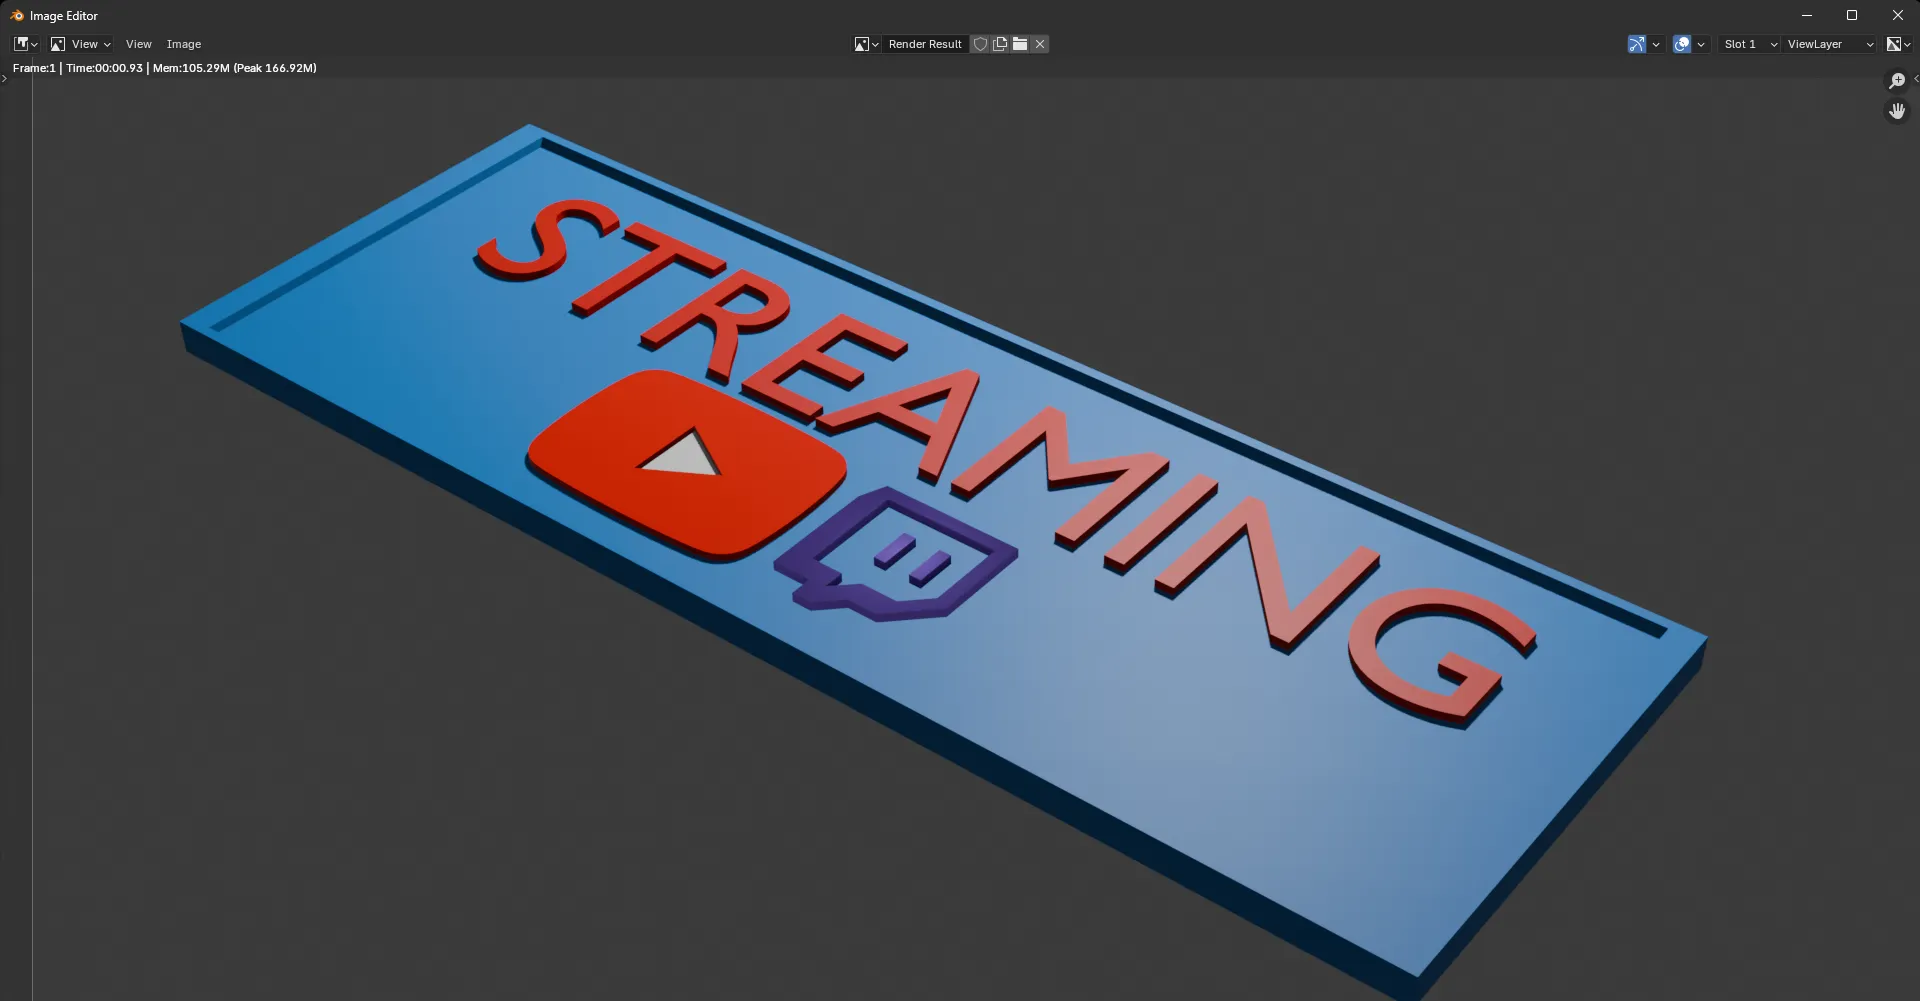Open the ViewLayer selector dropdown
Viewport: 1920px width, 1001px height.
coord(1828,44)
